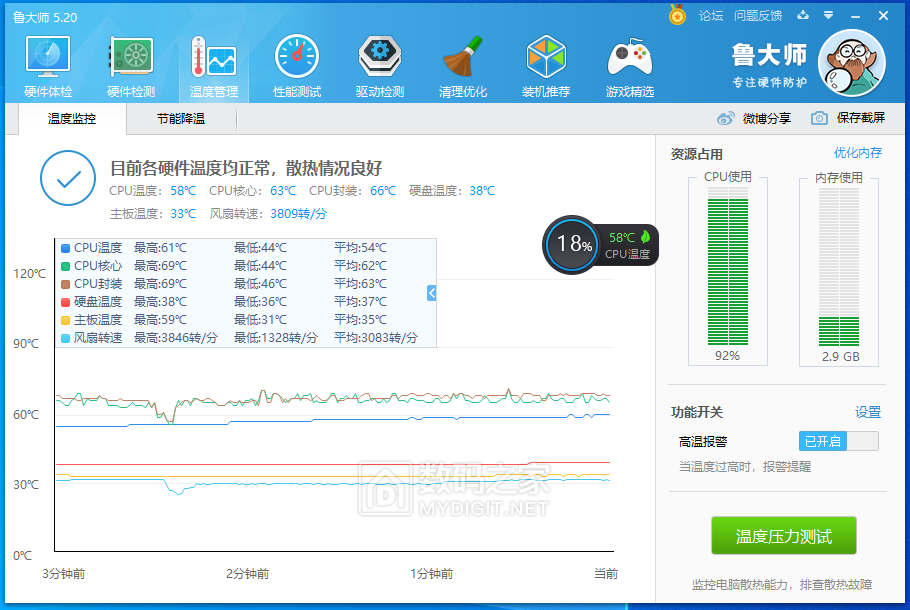Click 保存截屏 camera screenshot button
This screenshot has height=610, width=910.
[x=848, y=118]
